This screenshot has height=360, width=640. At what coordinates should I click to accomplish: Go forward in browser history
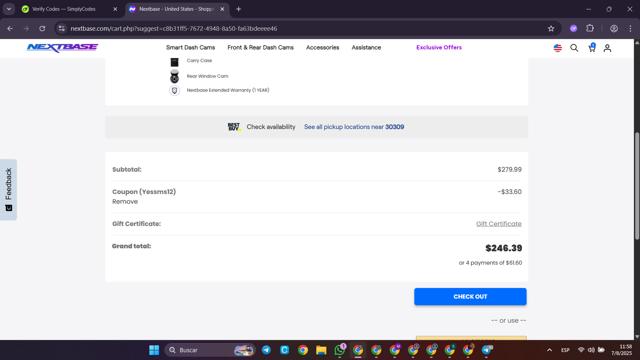pos(26,28)
